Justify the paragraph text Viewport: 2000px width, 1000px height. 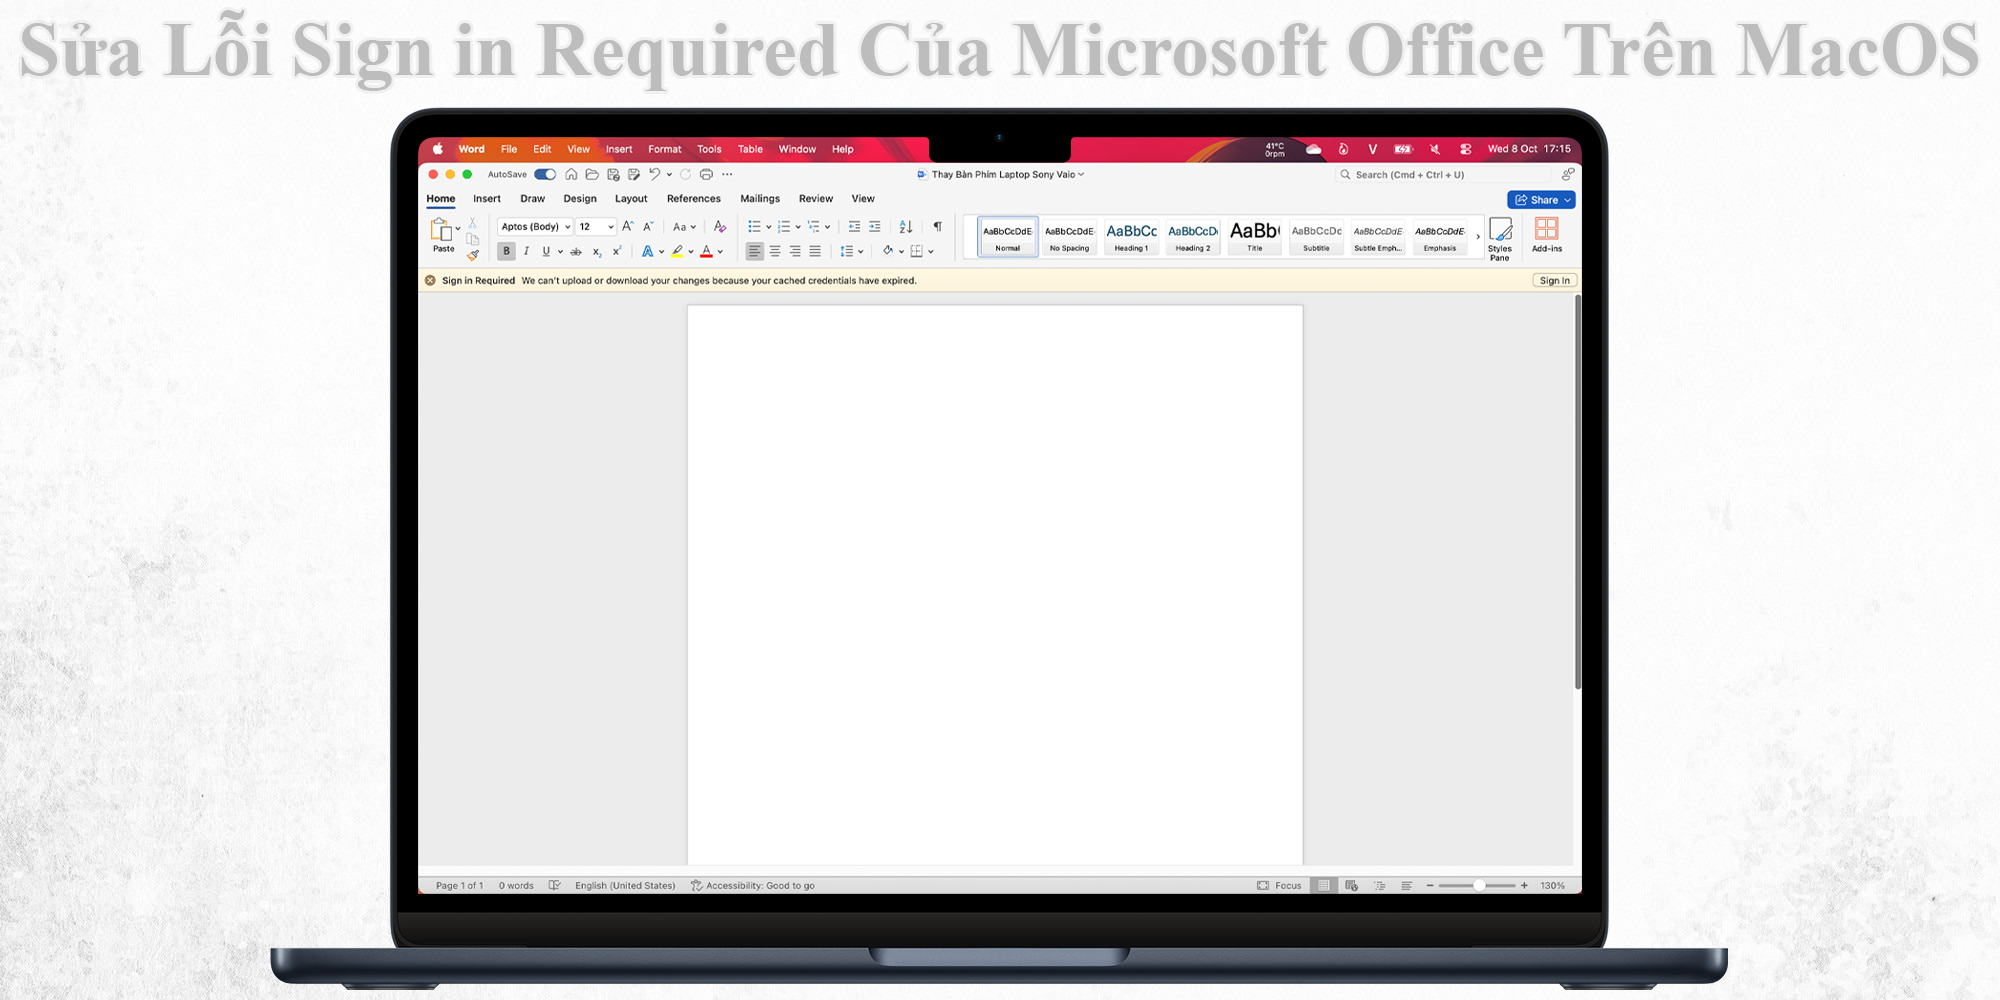pyautogui.click(x=815, y=252)
